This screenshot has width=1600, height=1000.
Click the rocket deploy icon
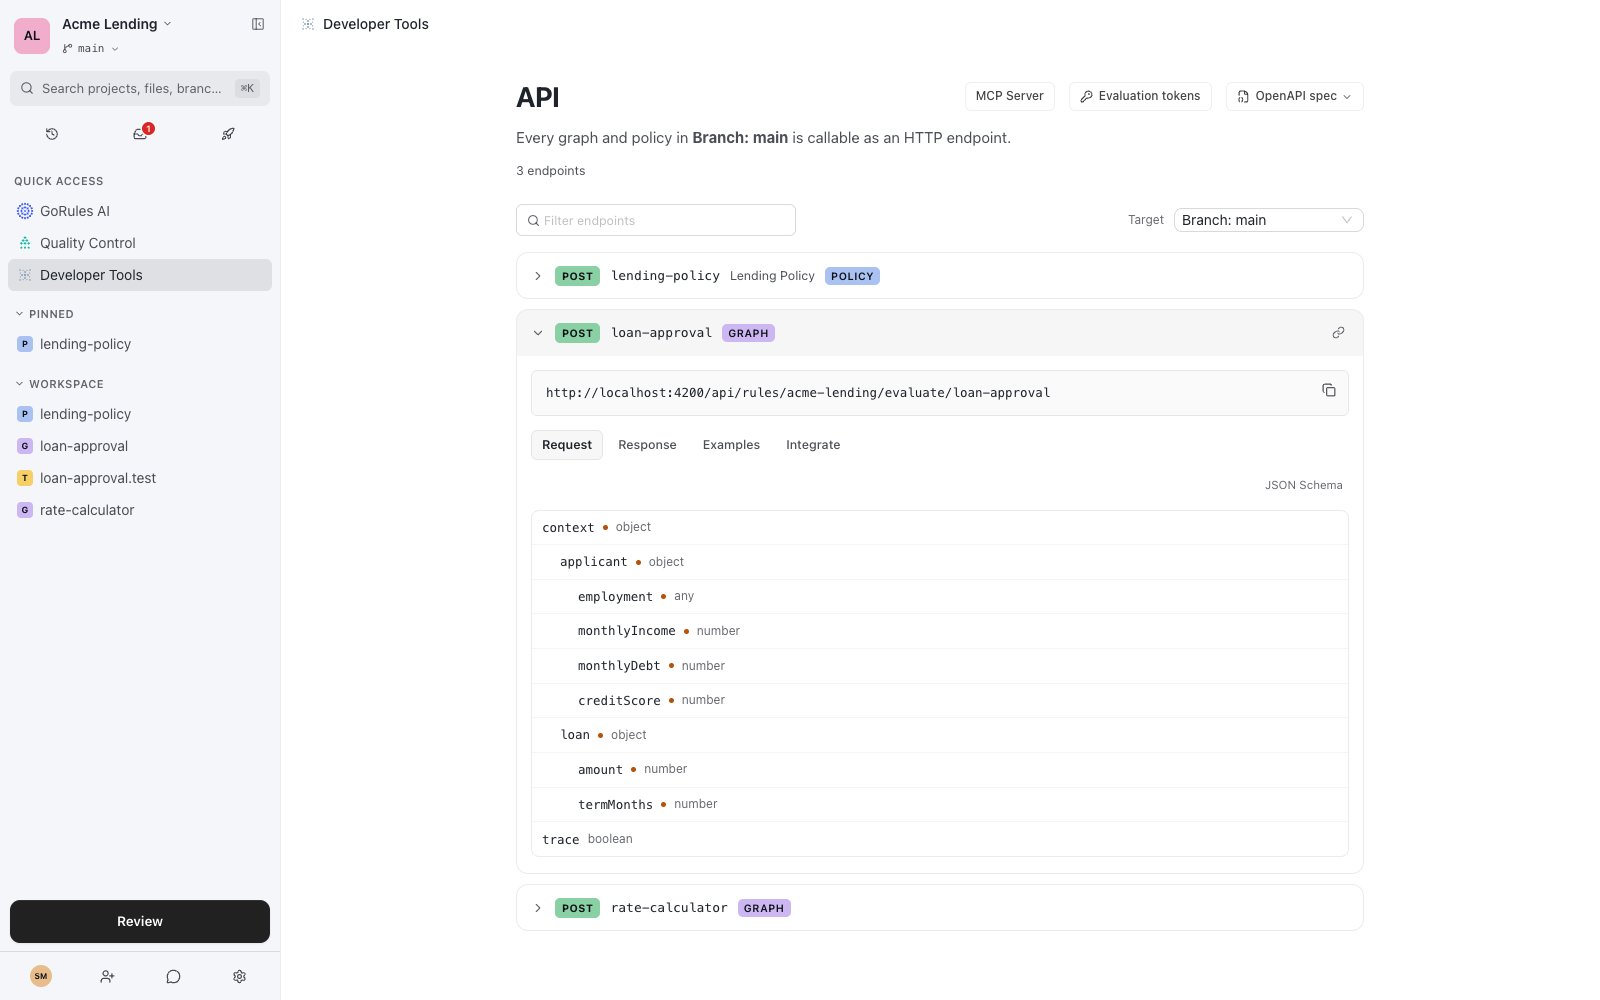pos(228,134)
